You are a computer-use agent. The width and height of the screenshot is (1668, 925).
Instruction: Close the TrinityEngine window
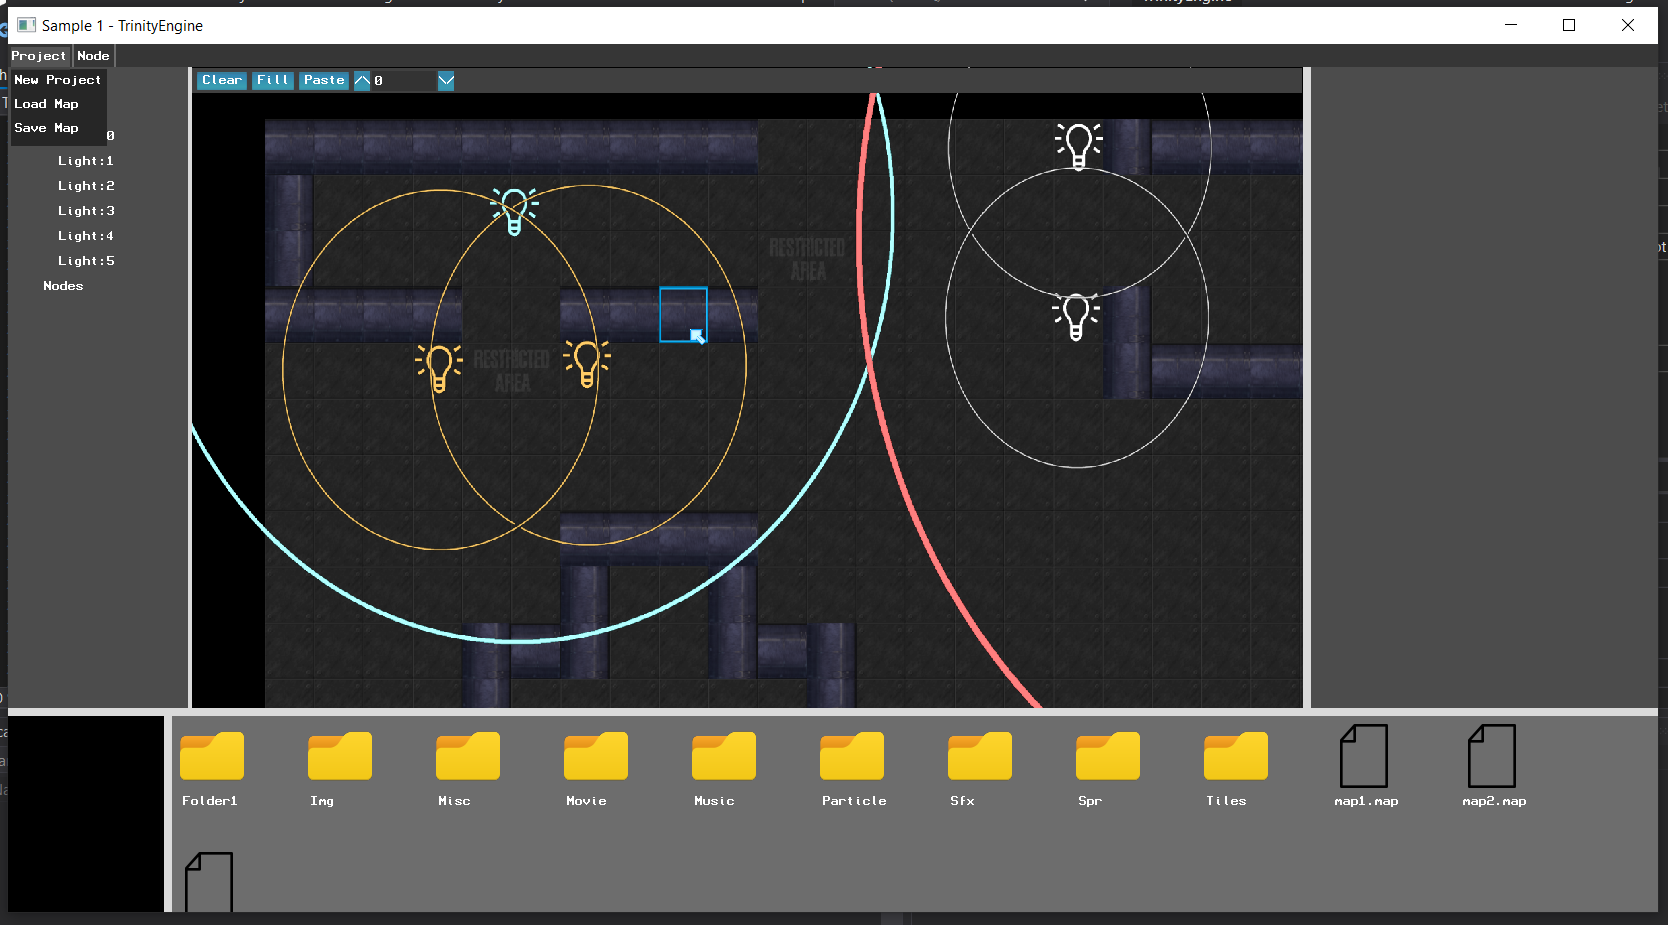1628,25
